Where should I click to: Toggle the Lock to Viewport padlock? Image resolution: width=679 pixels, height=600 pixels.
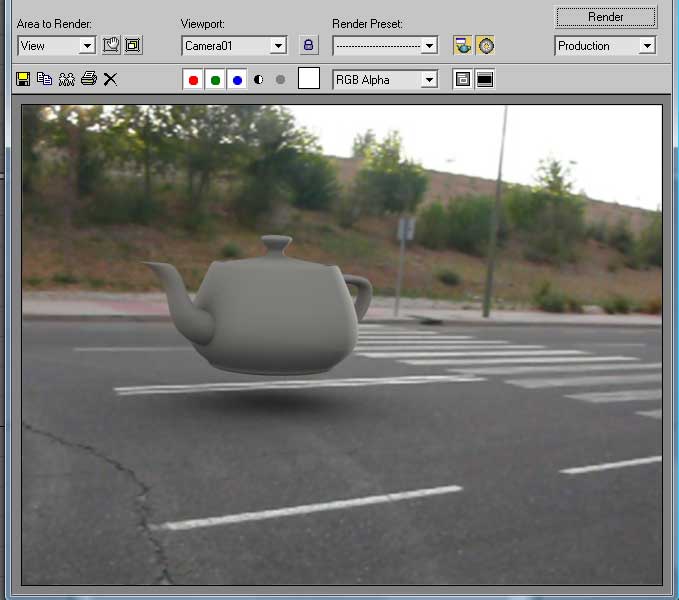[x=308, y=45]
